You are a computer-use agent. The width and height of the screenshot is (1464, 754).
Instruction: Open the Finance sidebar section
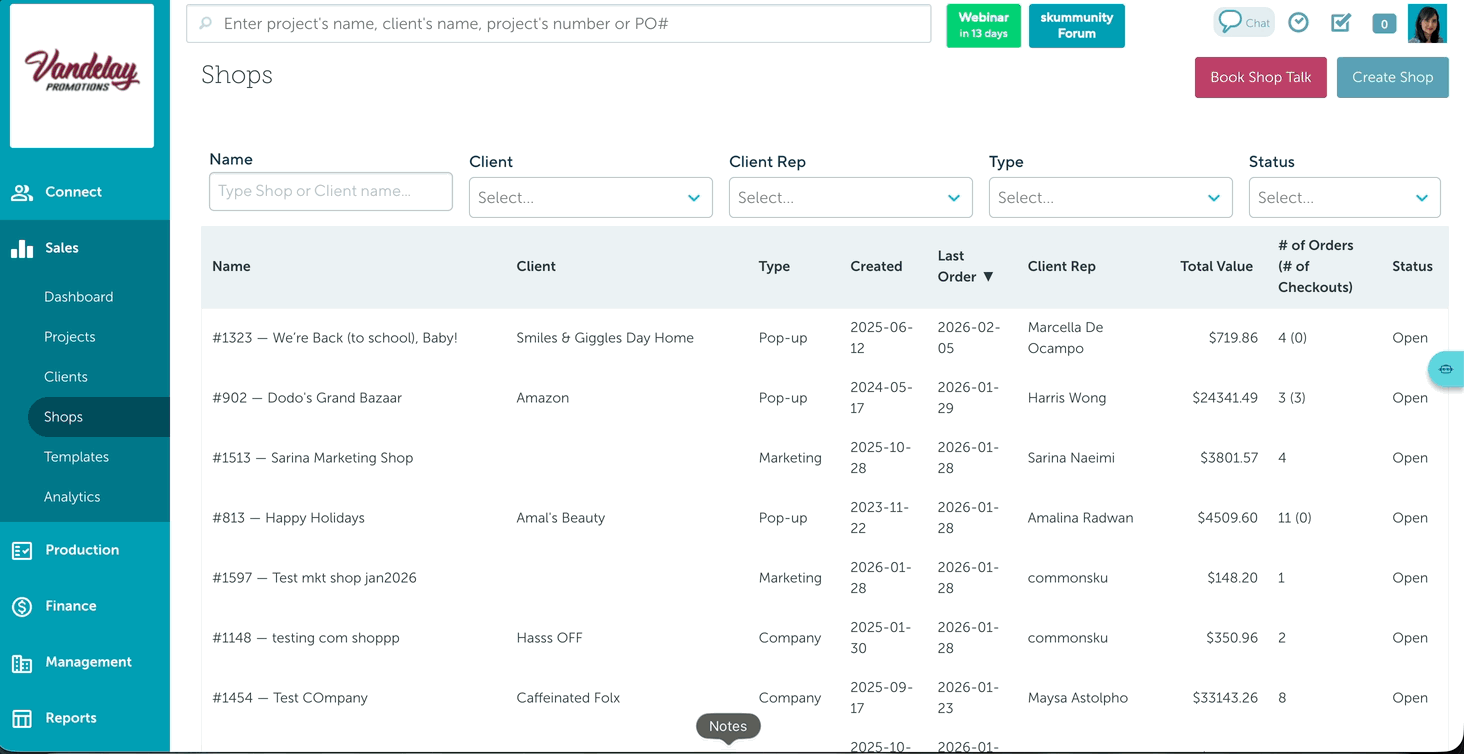pos(70,606)
